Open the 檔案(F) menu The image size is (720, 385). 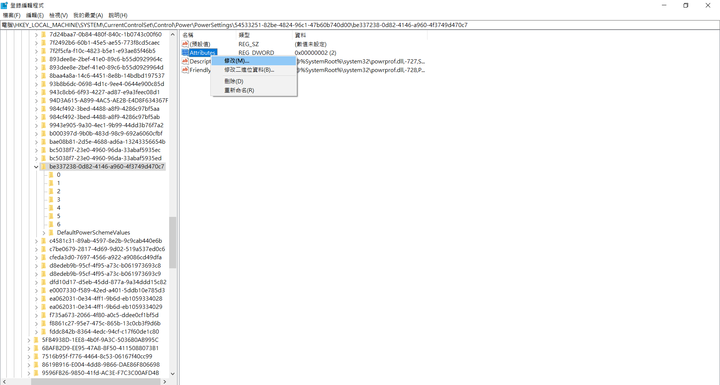tap(11, 16)
